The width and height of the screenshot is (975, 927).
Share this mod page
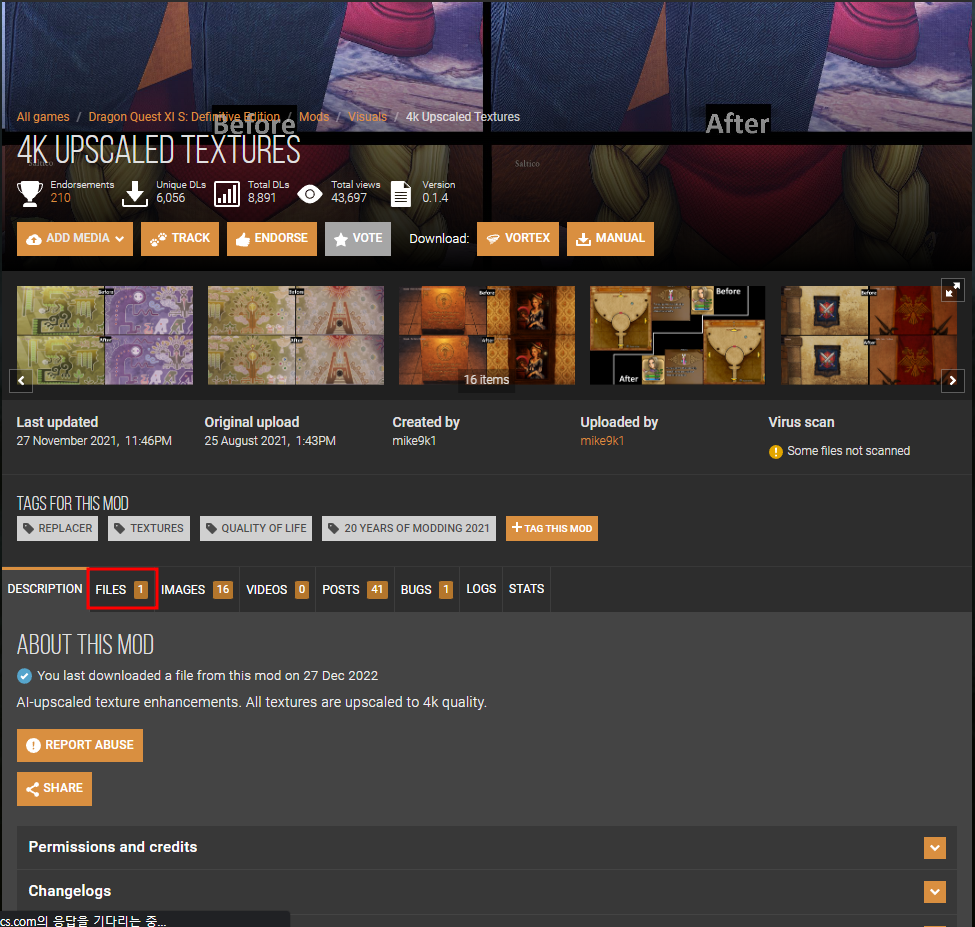point(54,789)
